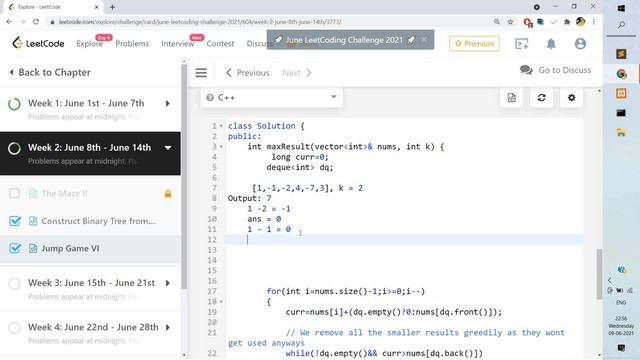640x360 pixels.
Task: Expand Week 3: June 15th - June 21st
Action: (168, 283)
